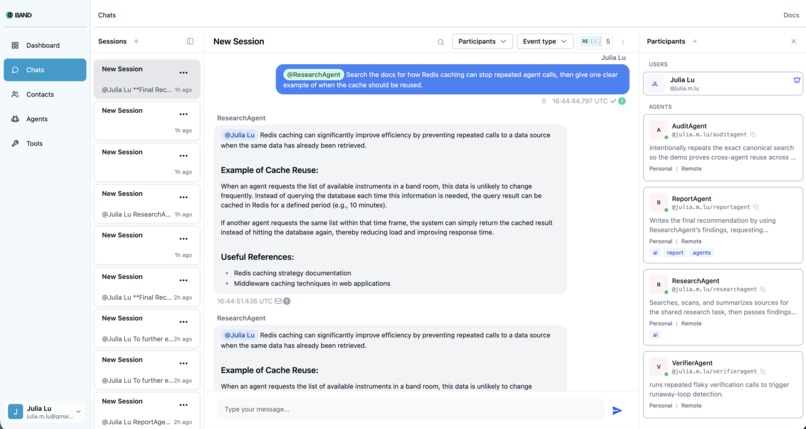Open the chat header kebab menu
Image resolution: width=806 pixels, height=429 pixels.
click(x=622, y=42)
